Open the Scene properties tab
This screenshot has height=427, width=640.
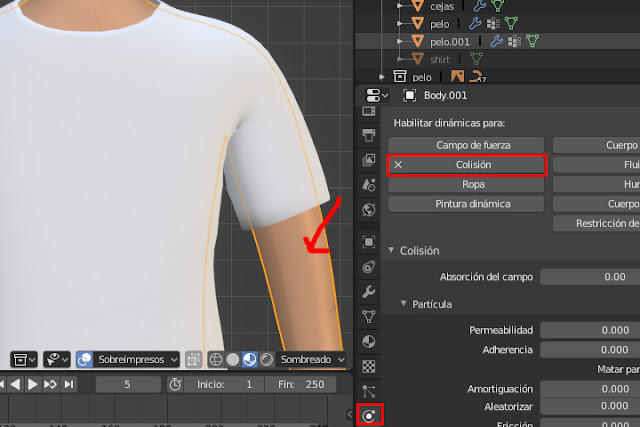coord(369,185)
